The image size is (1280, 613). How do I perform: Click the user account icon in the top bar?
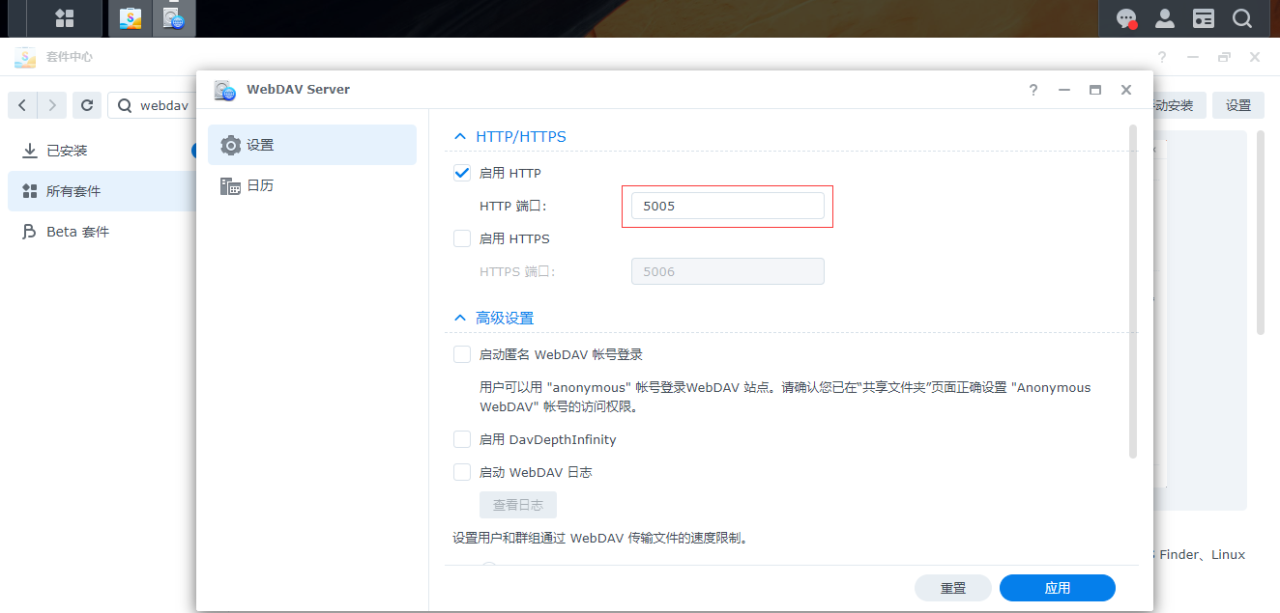coord(1164,18)
